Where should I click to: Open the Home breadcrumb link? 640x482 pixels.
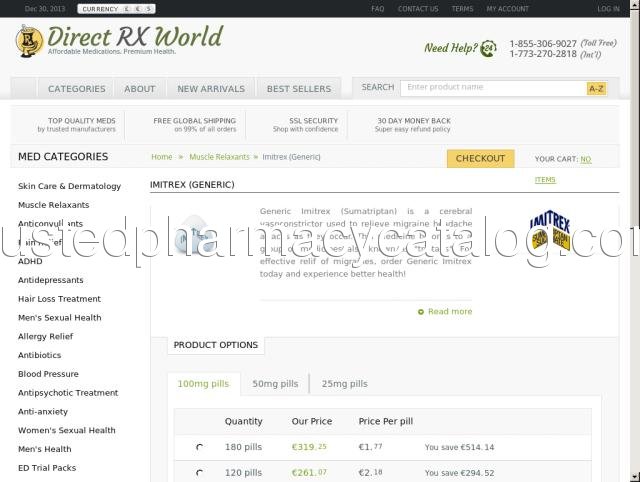pos(162,157)
